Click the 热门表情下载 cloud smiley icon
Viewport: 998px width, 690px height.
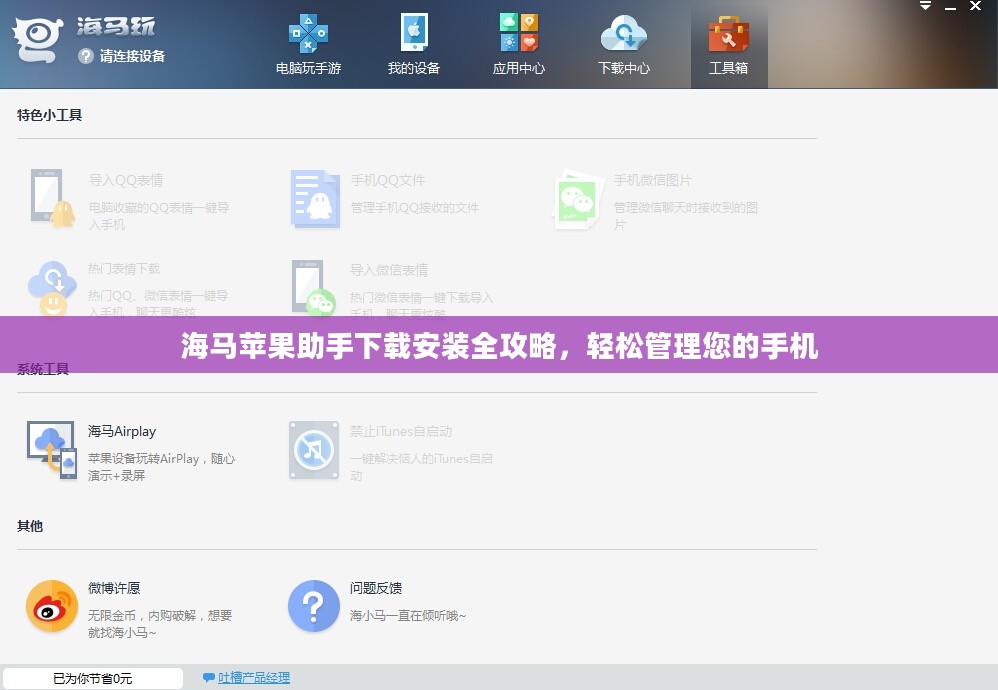coord(52,288)
